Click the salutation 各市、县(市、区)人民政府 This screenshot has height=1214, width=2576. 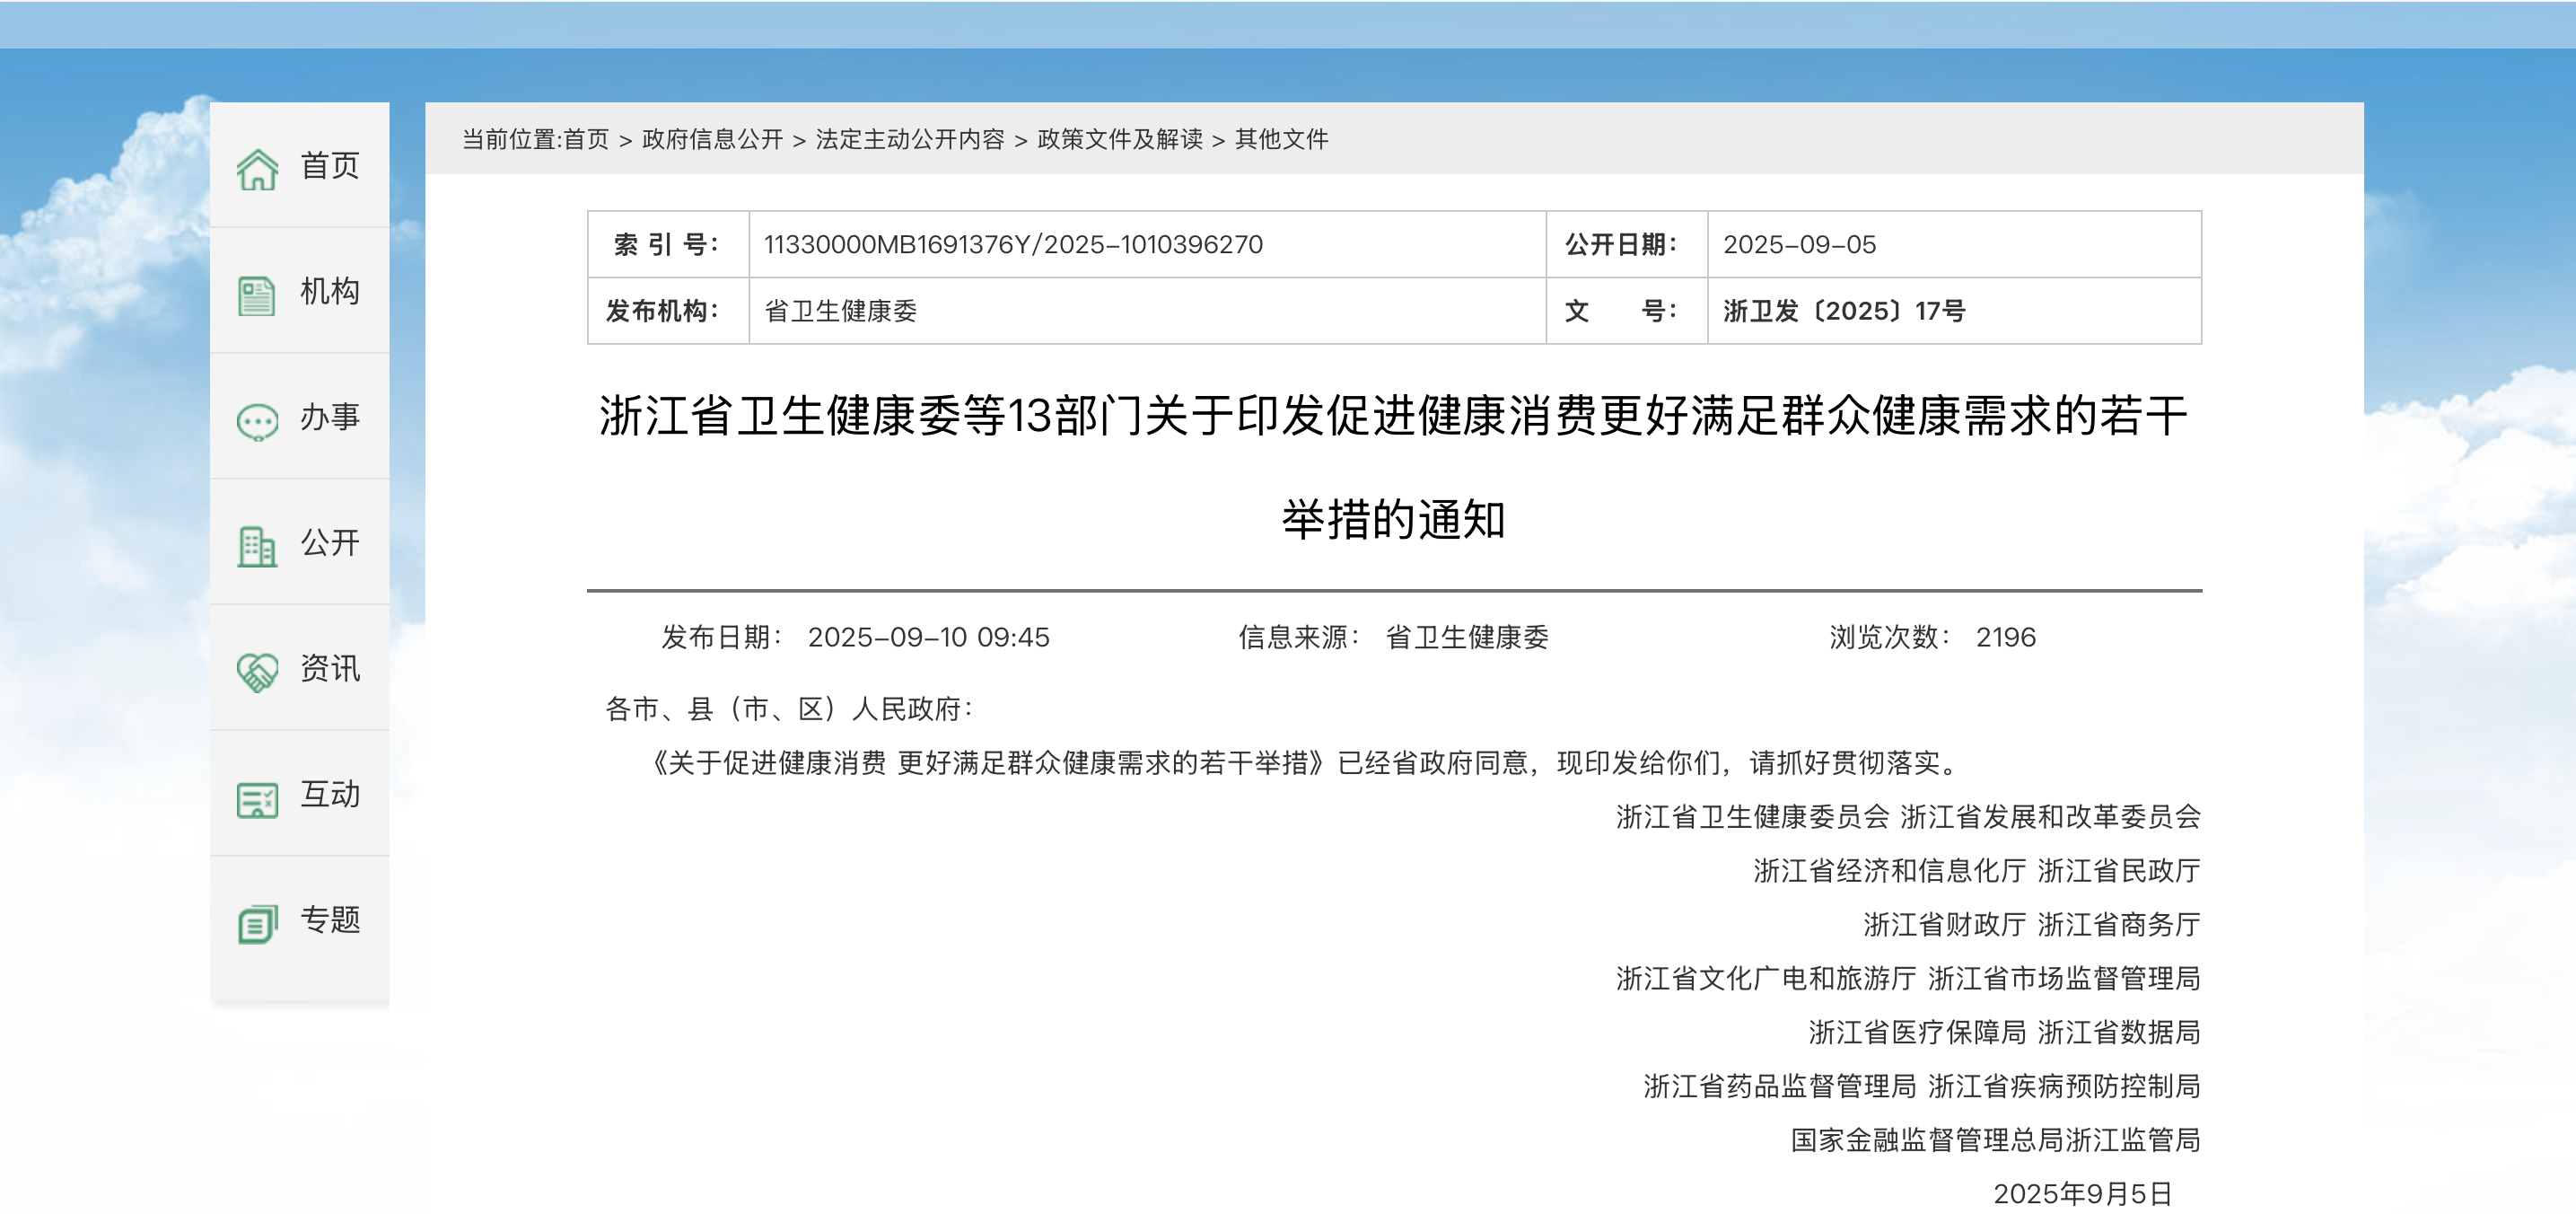pos(789,709)
